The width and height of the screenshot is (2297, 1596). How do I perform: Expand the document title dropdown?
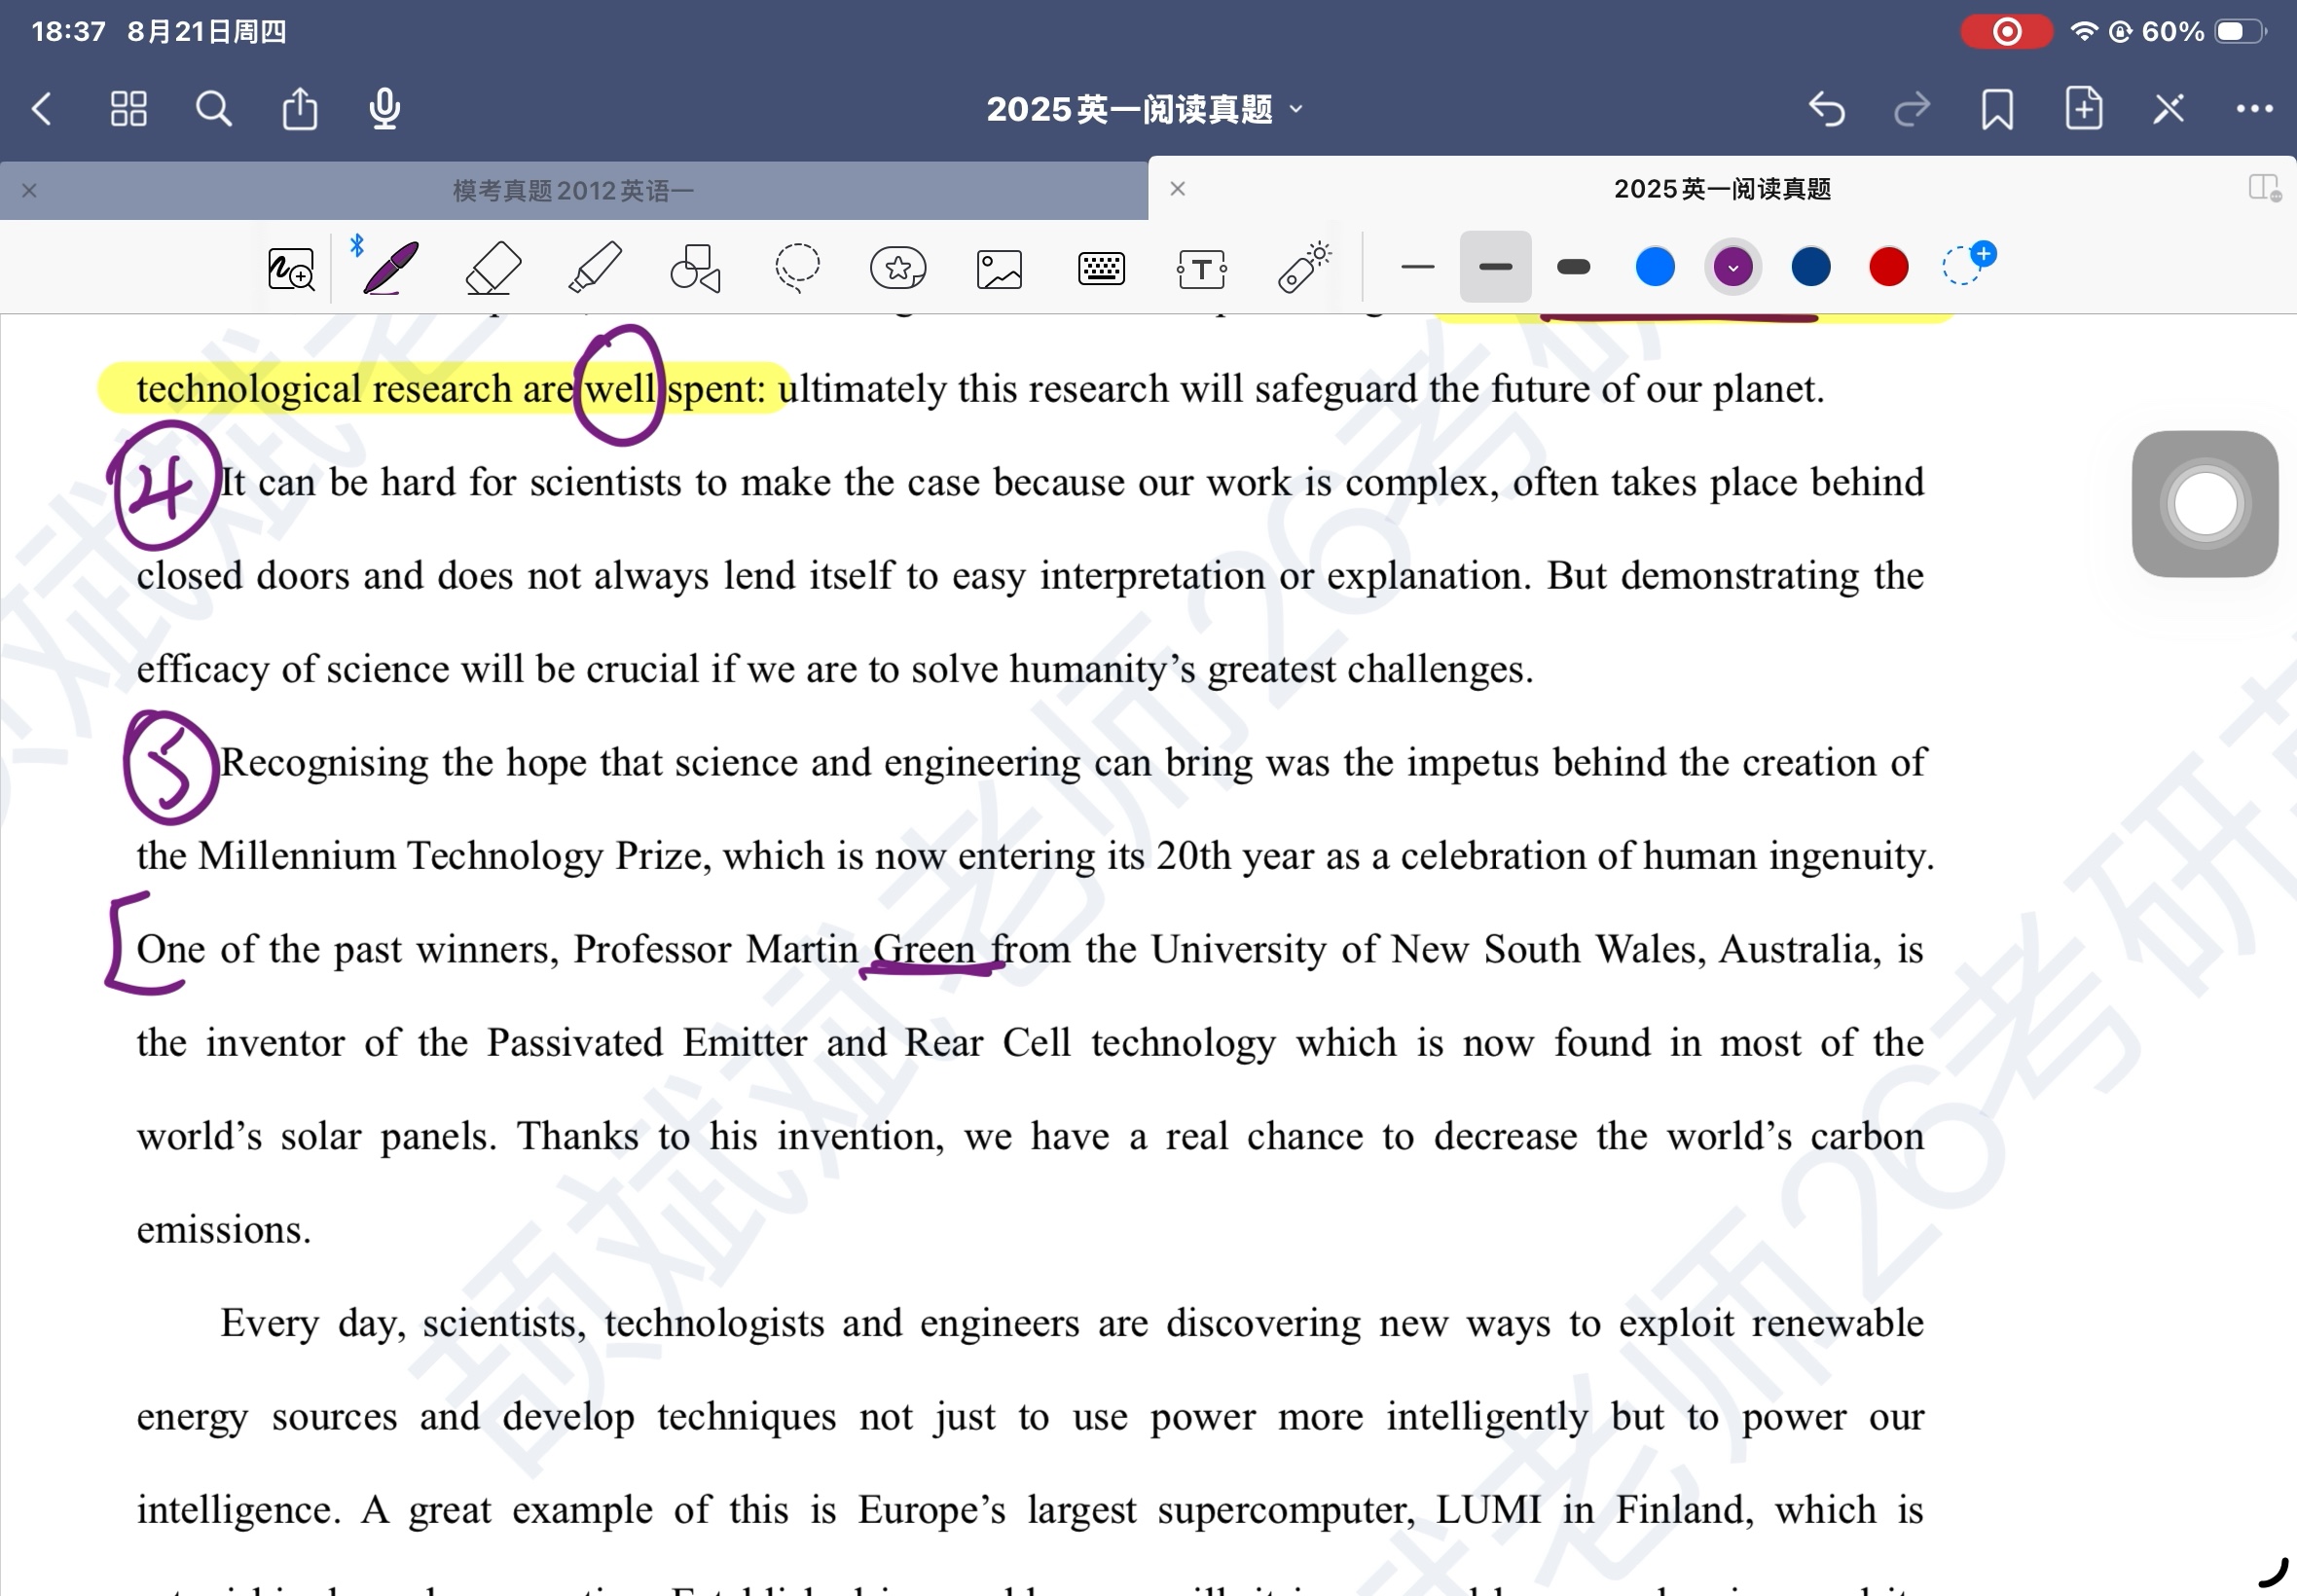click(x=1296, y=108)
